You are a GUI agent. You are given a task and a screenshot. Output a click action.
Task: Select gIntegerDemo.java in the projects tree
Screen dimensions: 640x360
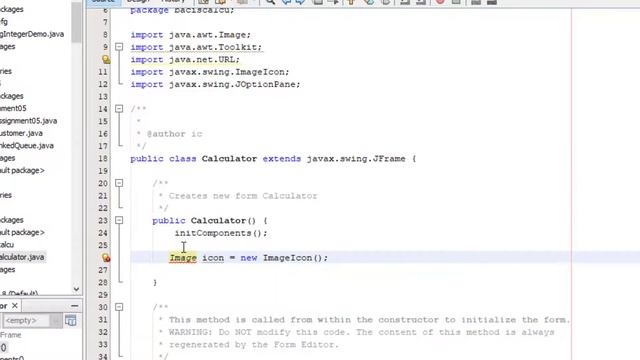[32, 34]
